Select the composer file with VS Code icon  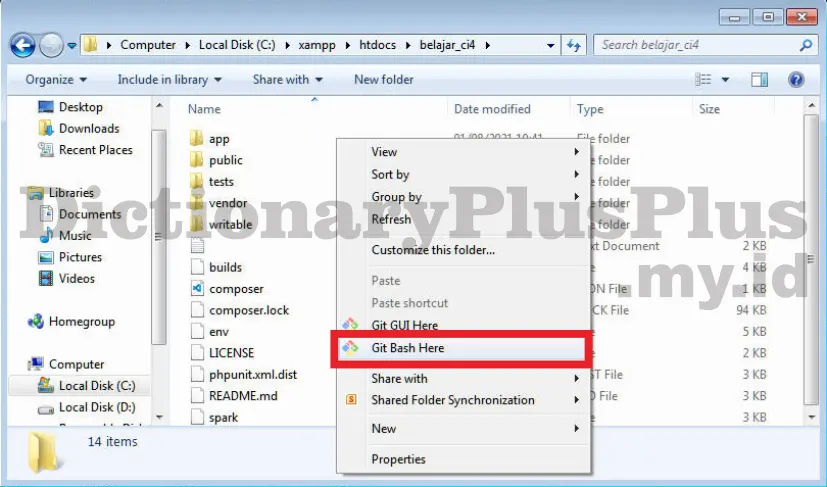coord(227,289)
